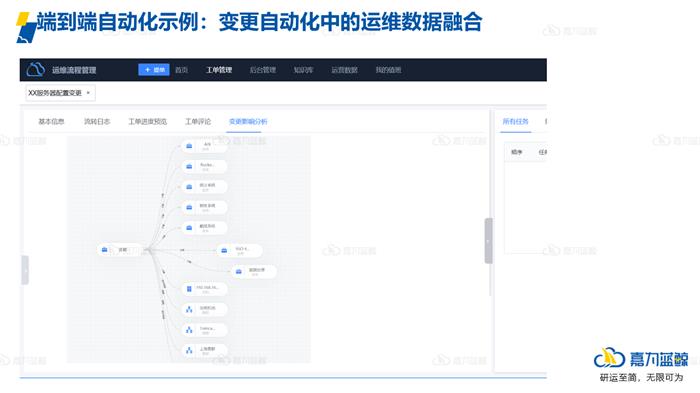This screenshot has width=700, height=393.
Task: Open the 工单管理 navigation item
Action: coord(219,70)
